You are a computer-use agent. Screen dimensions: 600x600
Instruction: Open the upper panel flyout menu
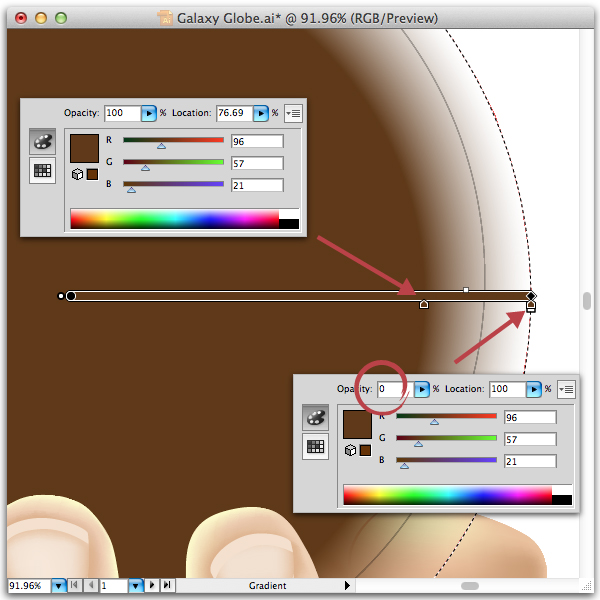click(x=293, y=113)
